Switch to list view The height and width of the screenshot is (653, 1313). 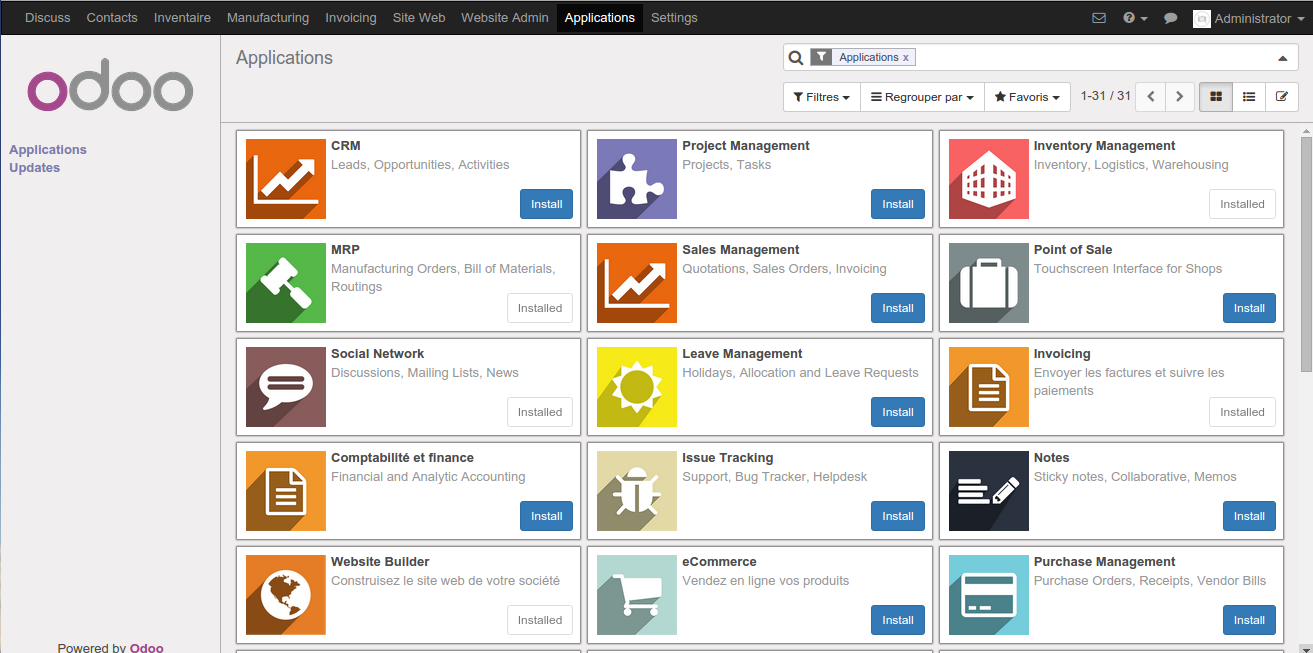[x=1249, y=97]
